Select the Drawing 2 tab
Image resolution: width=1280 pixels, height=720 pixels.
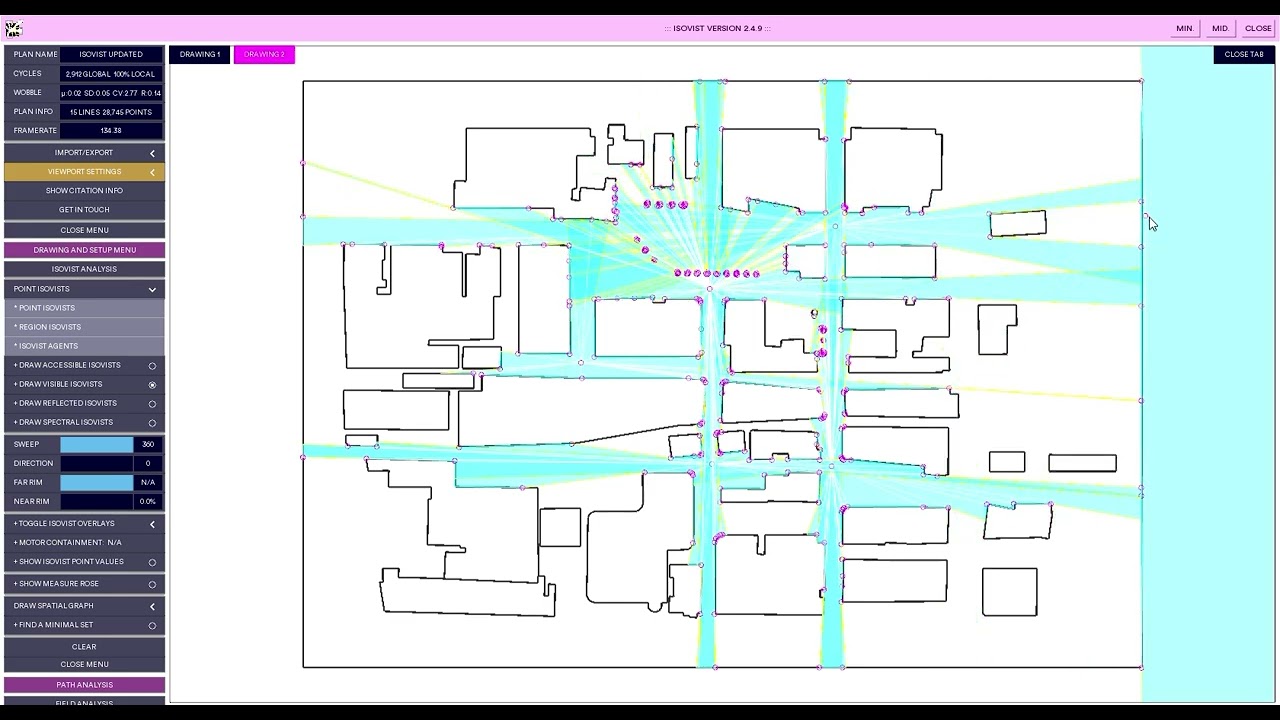[264, 54]
